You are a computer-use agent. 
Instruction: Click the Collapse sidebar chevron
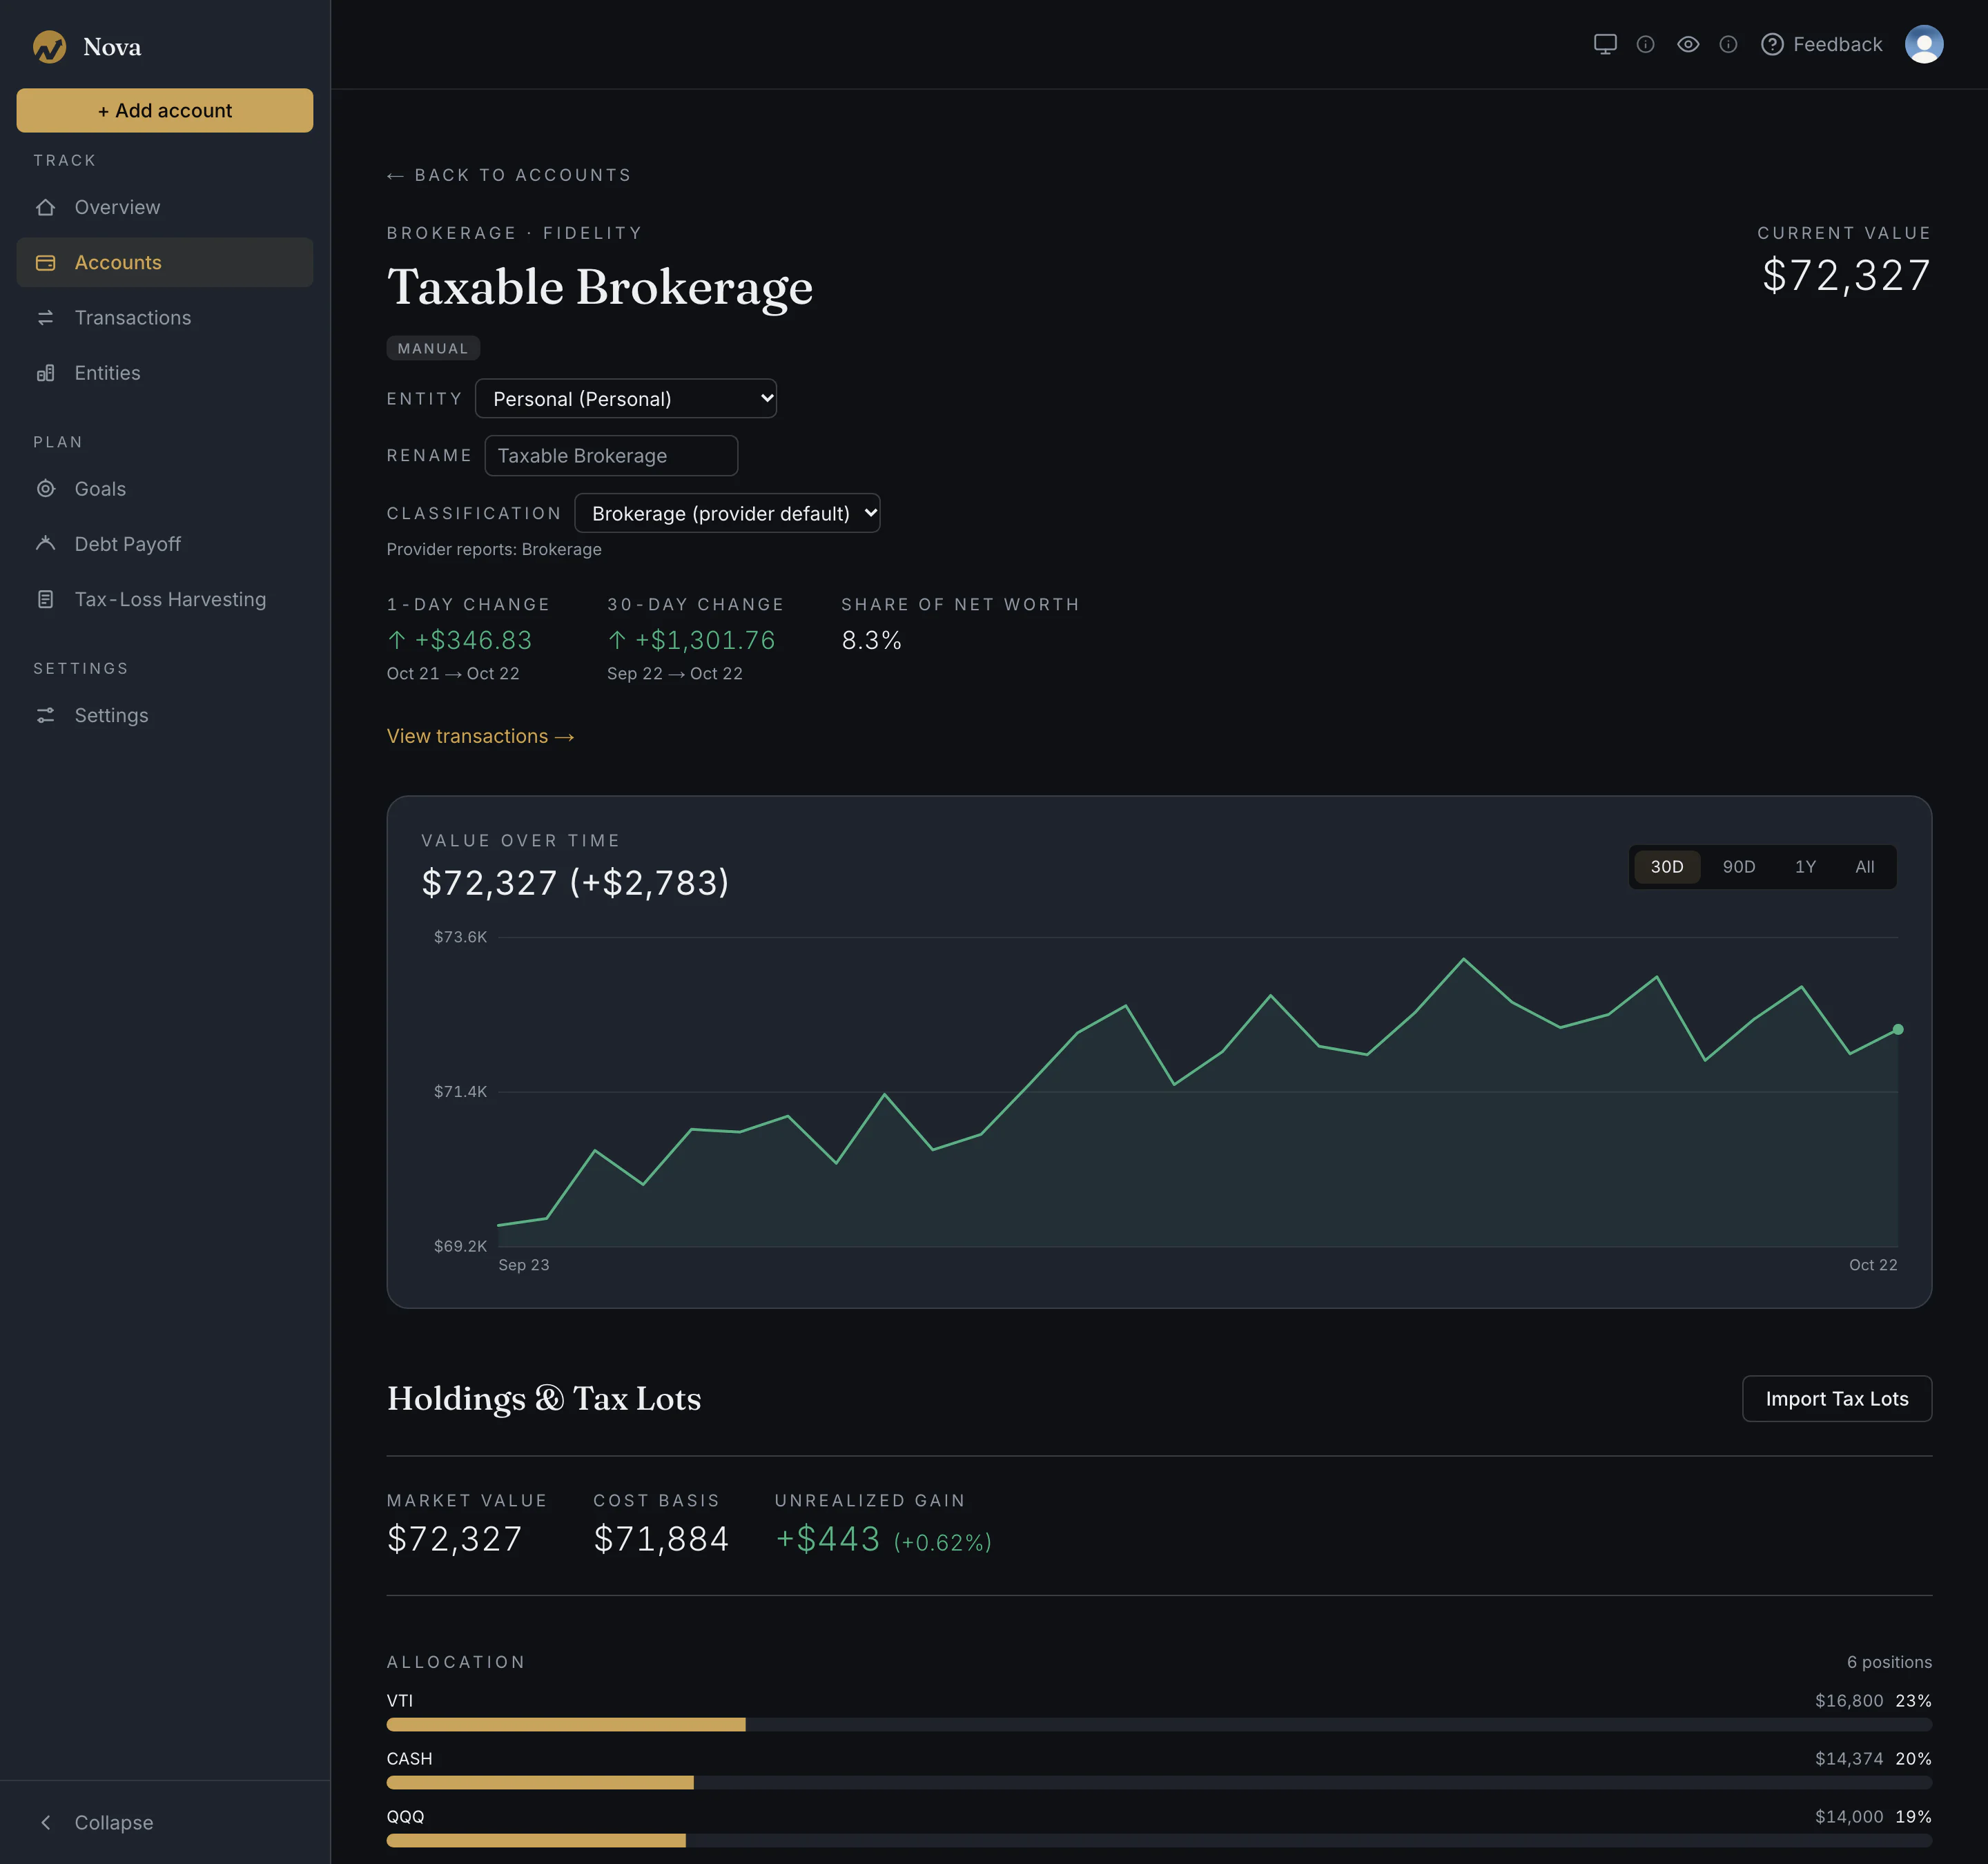tap(45, 1822)
